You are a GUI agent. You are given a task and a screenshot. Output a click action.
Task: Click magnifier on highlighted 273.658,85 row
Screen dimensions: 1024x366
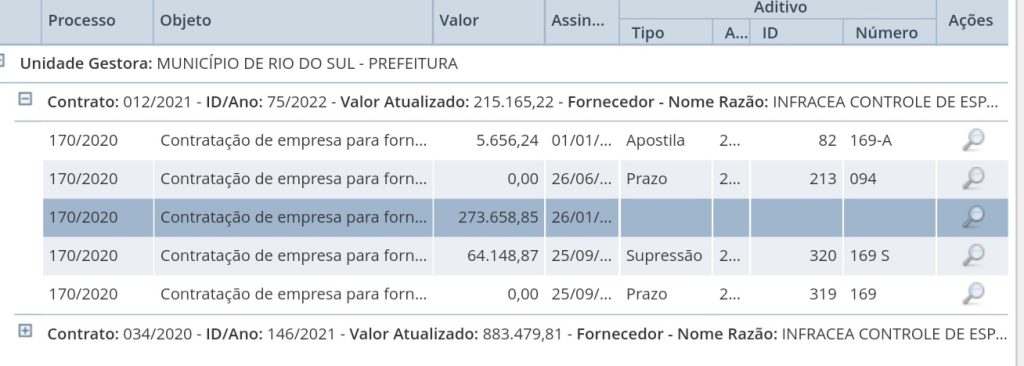click(973, 217)
